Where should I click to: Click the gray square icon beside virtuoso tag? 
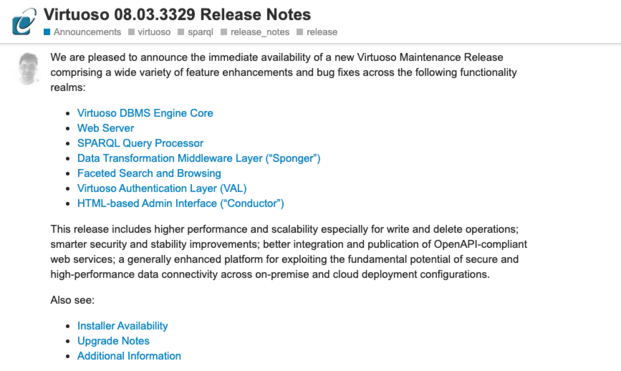click(131, 32)
